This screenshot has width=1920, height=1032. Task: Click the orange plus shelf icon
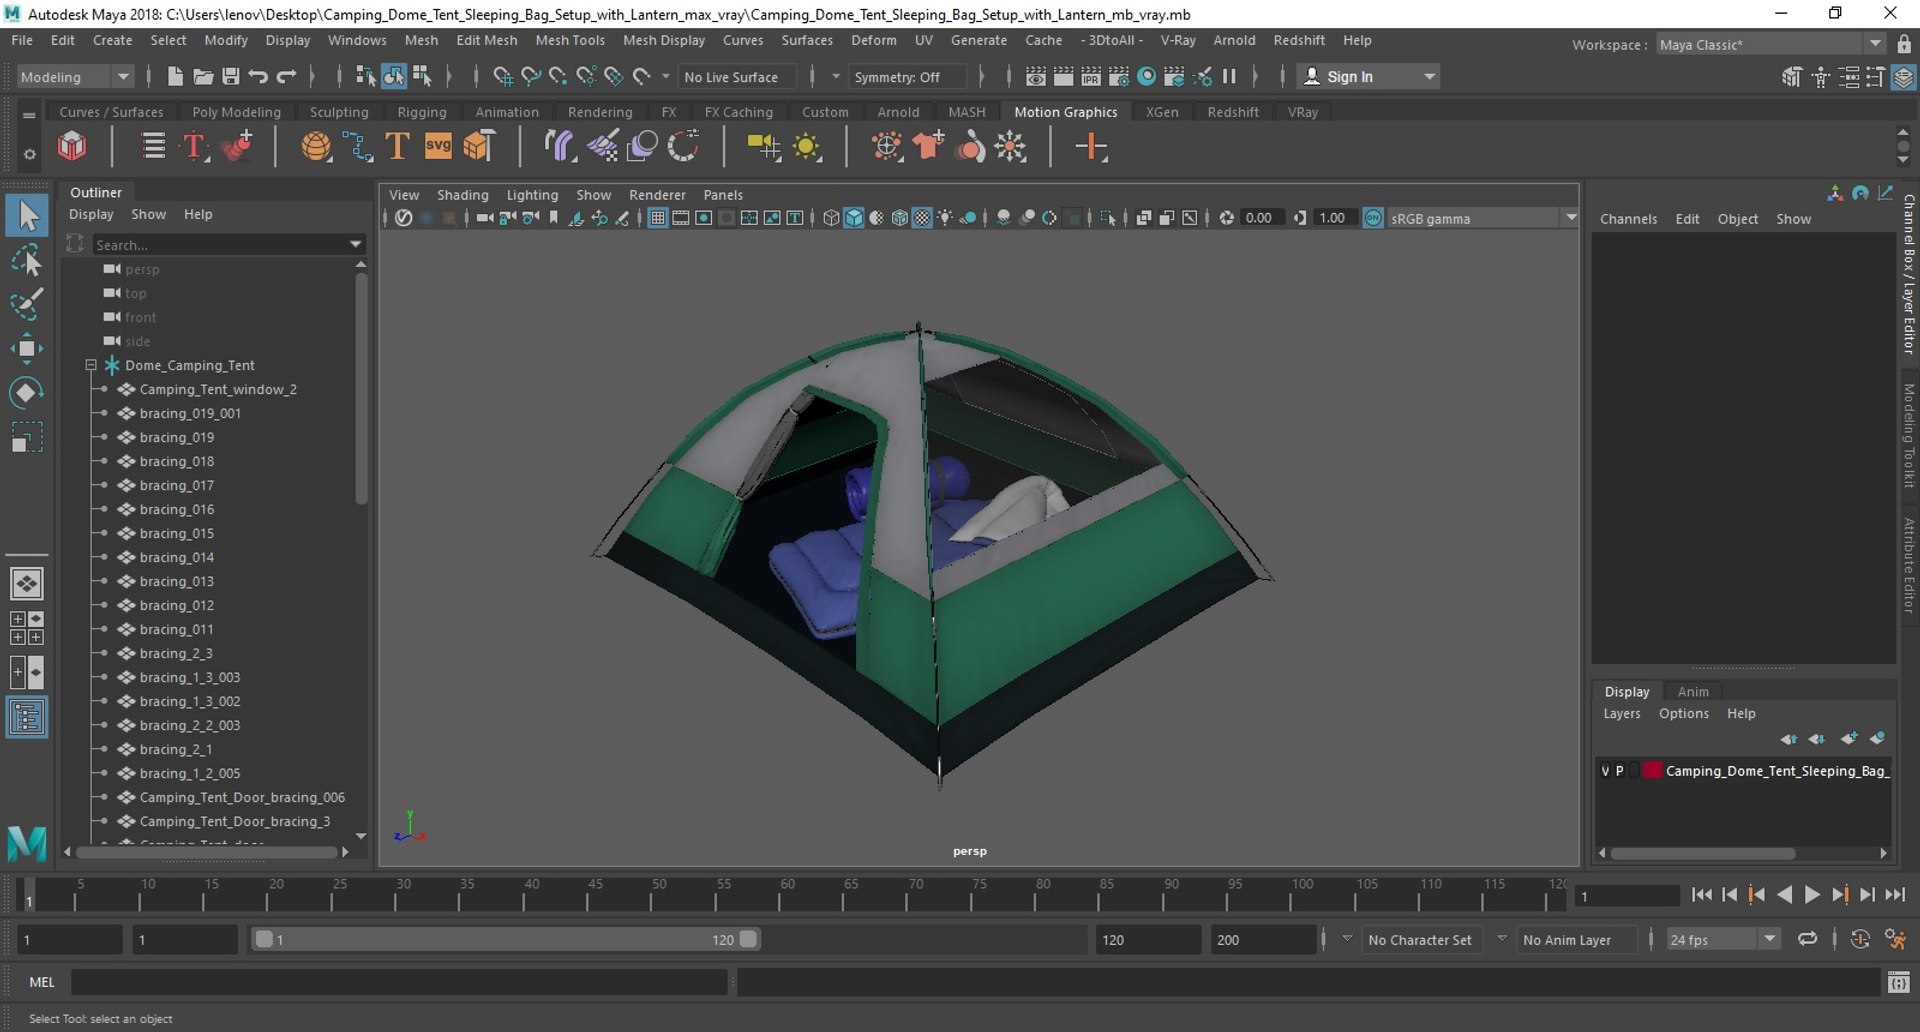[x=1091, y=148]
